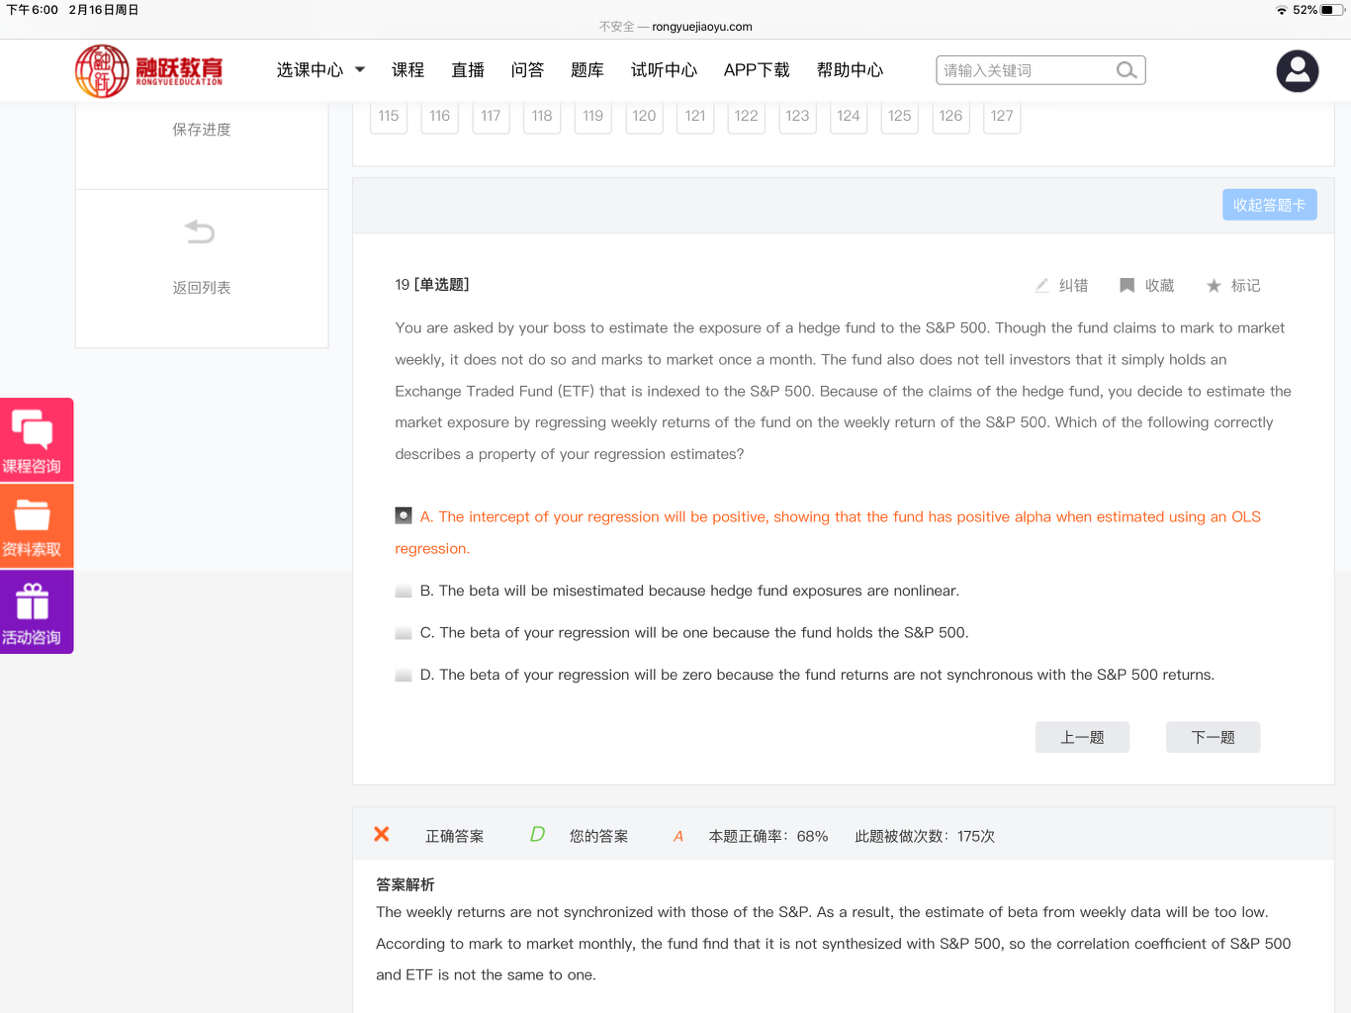Go to 直播 in navigation
Screen dimensions: 1351x1013
tap(467, 70)
